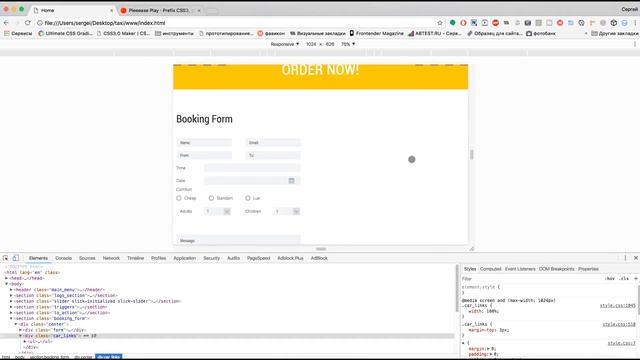
Task: Click the ORDER NOW! yellow banner
Action: [x=320, y=77]
